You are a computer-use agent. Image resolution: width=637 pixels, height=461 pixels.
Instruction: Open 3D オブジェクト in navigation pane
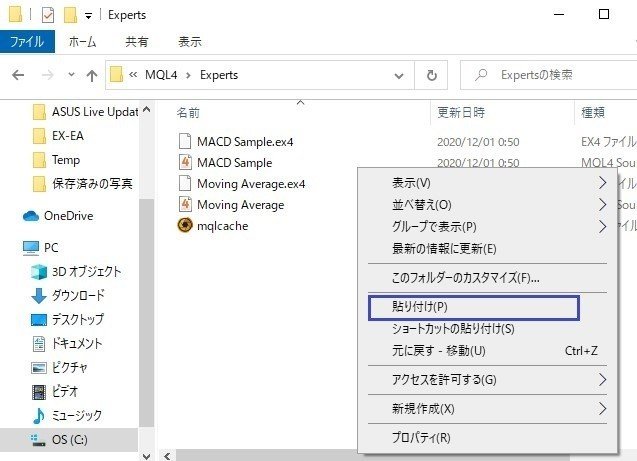(77, 272)
